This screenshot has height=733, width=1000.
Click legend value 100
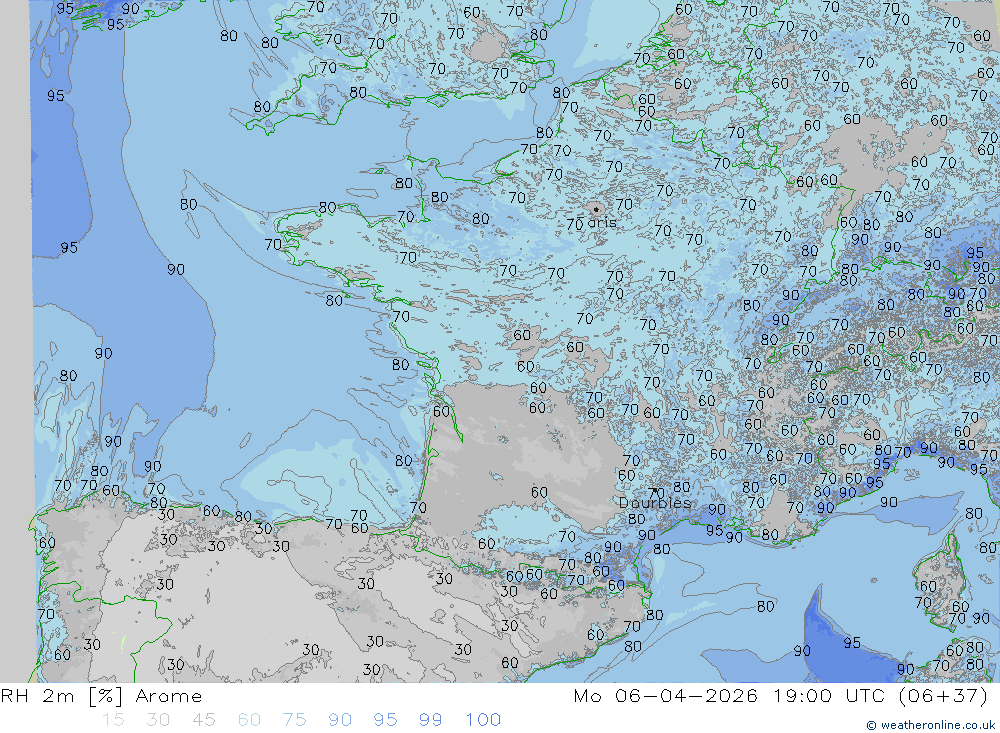point(483,720)
